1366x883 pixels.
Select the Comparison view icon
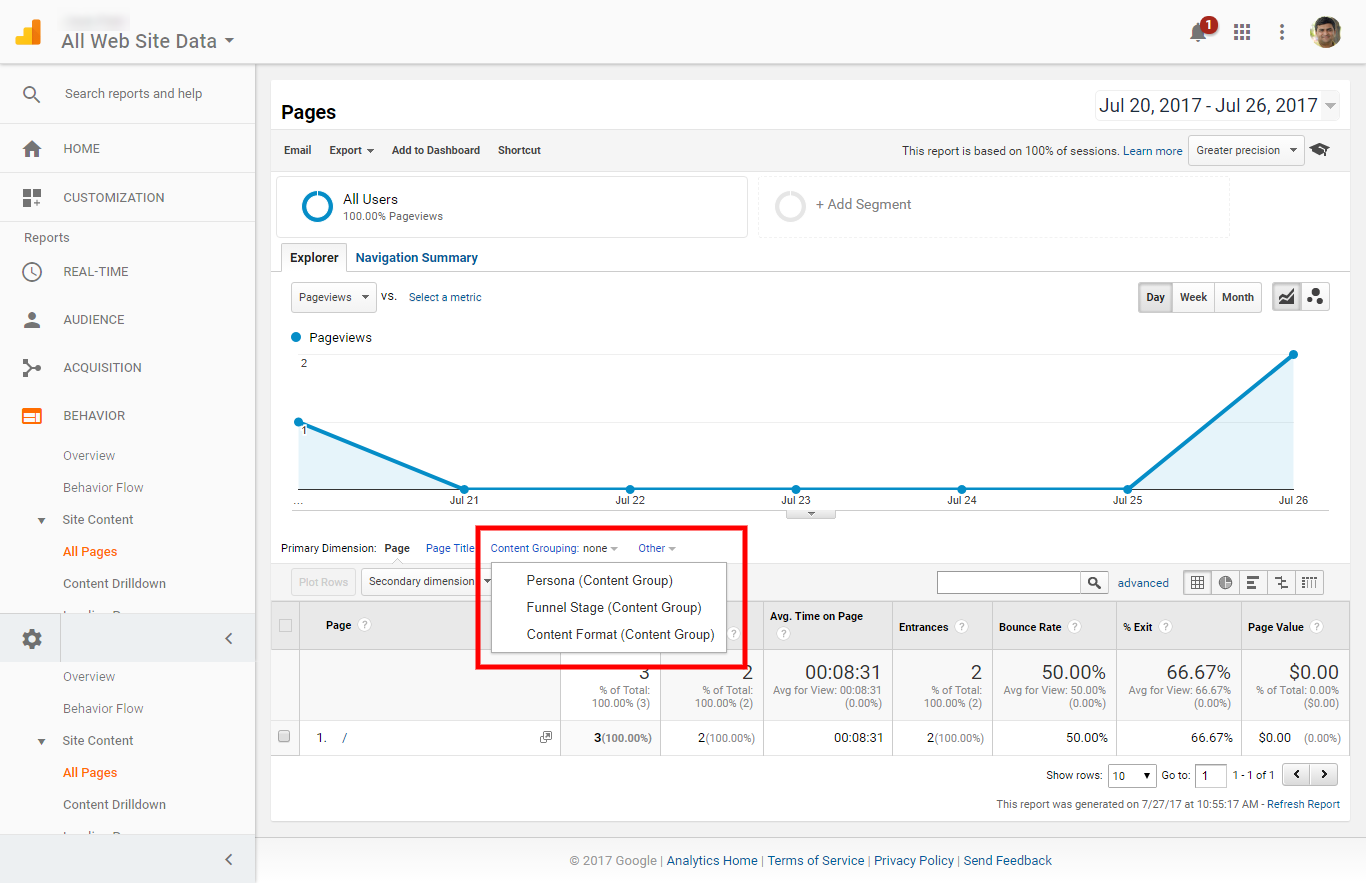click(x=1281, y=582)
